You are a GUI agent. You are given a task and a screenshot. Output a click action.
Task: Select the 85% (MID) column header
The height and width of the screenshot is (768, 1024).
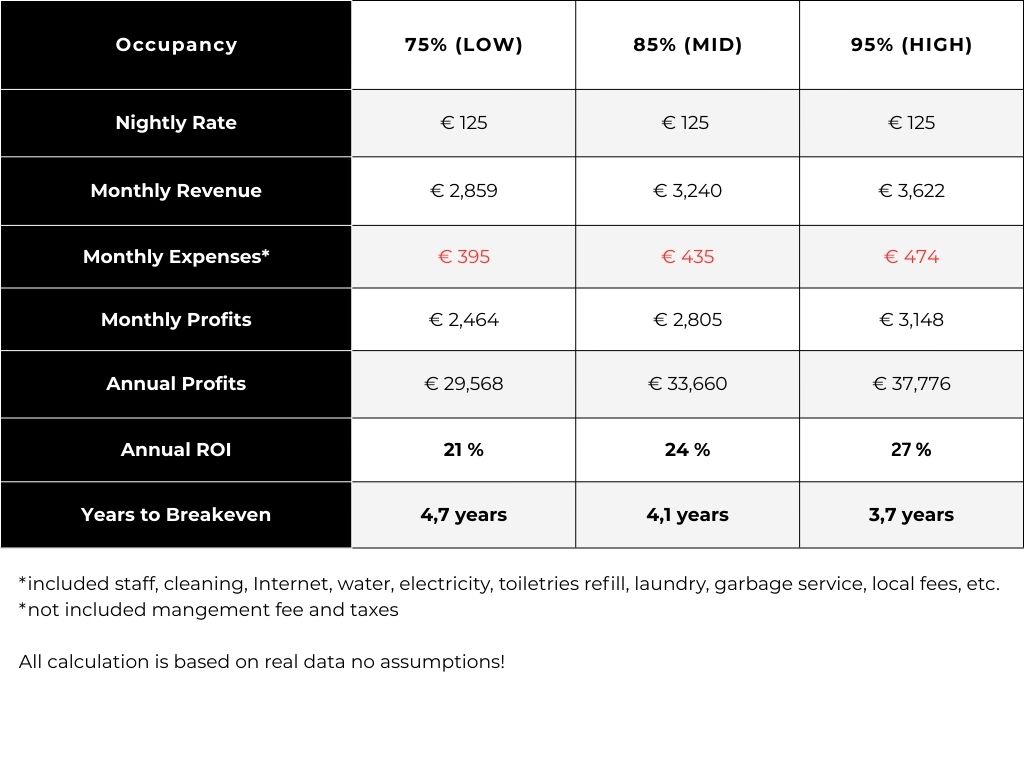(687, 45)
